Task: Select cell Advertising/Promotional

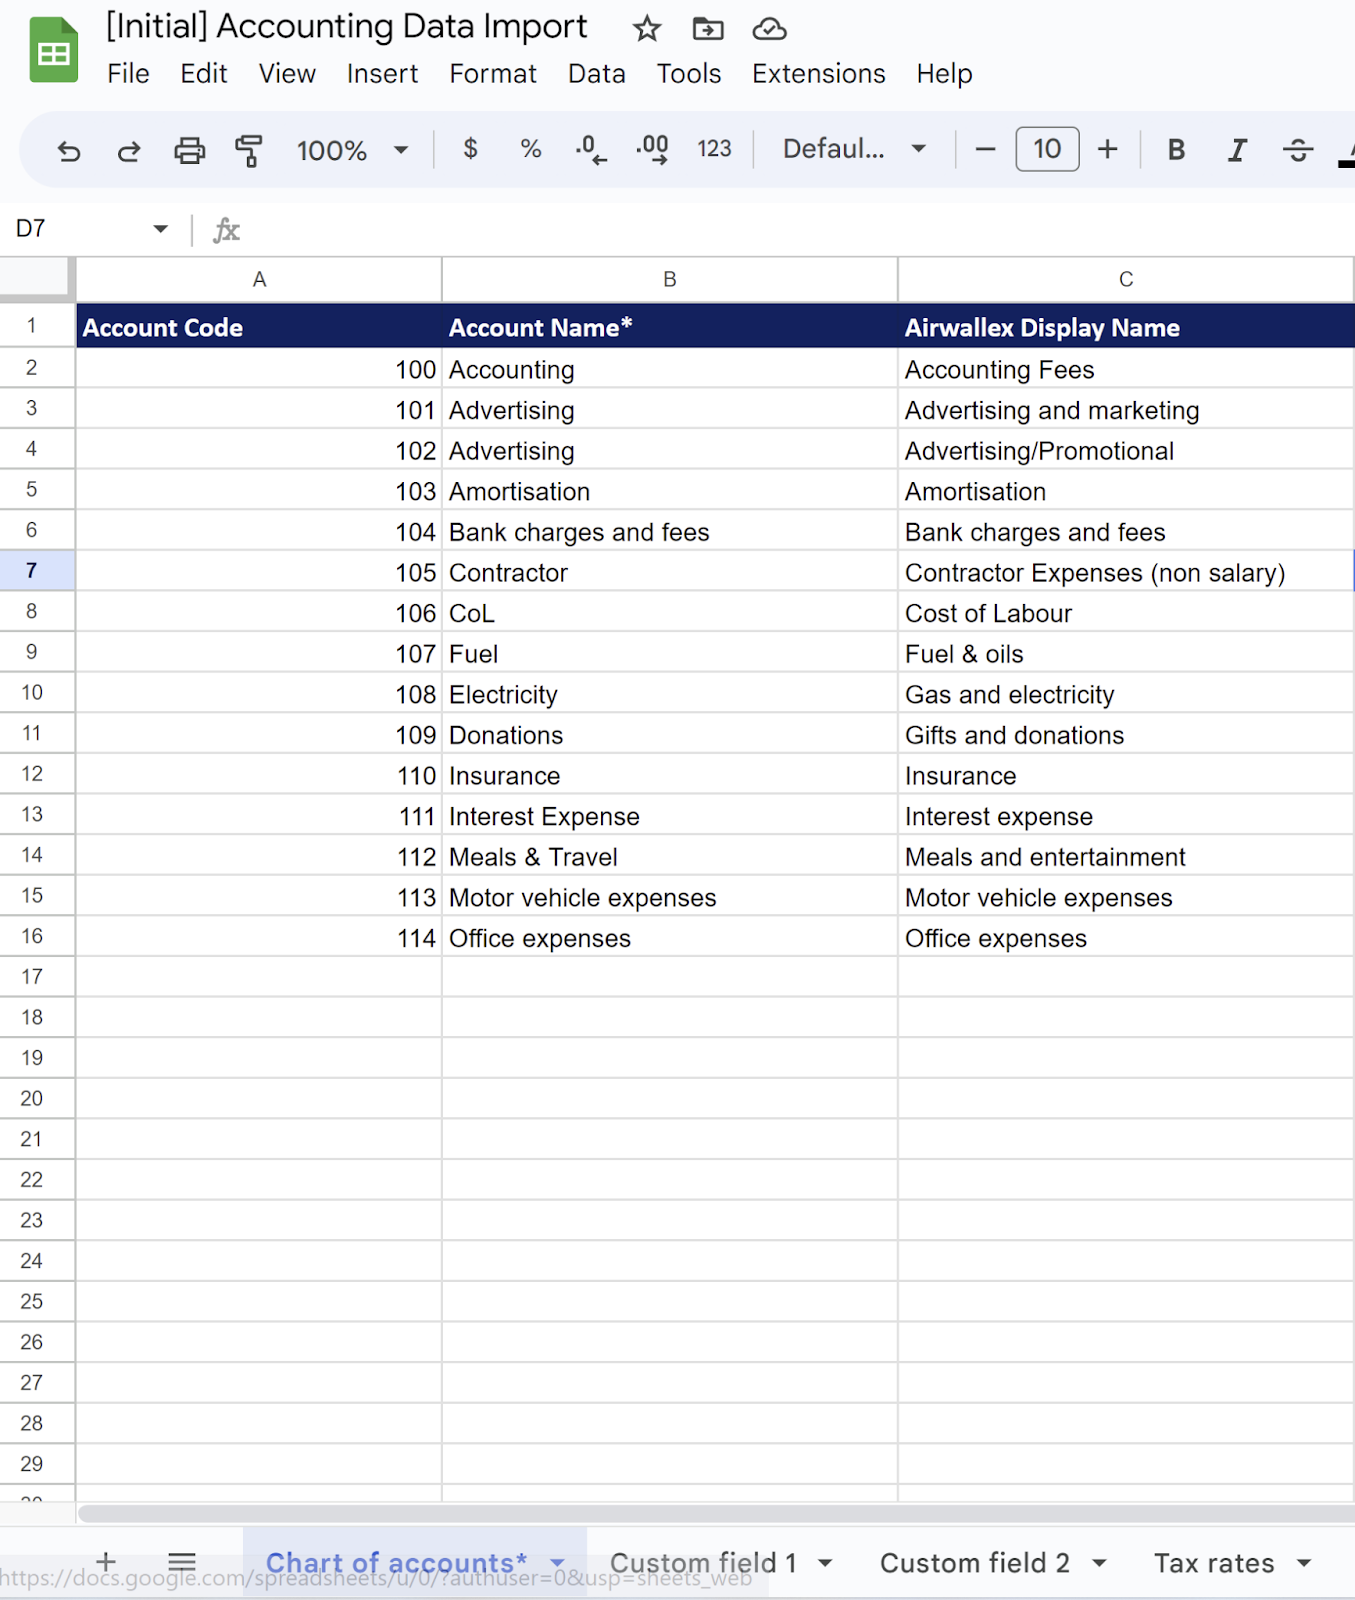Action: (x=1126, y=451)
